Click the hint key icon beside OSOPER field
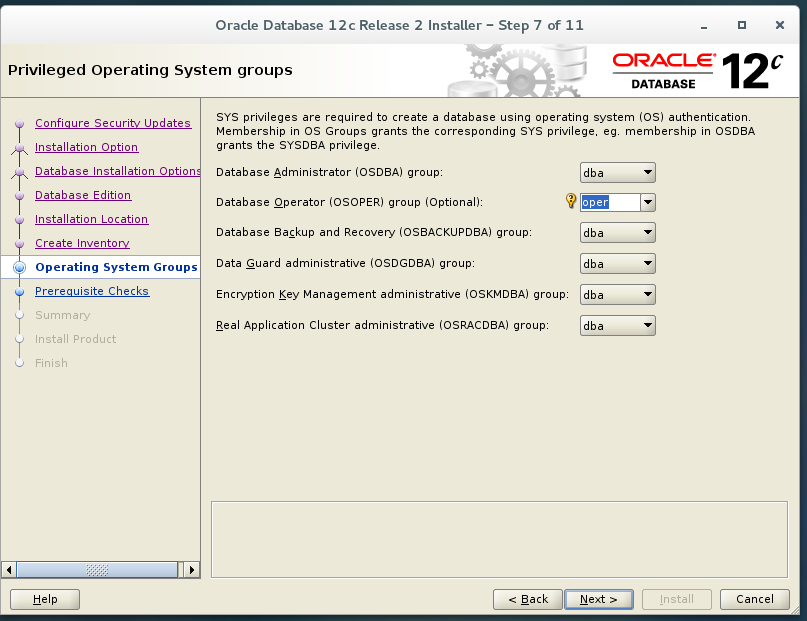The image size is (807, 621). point(570,202)
